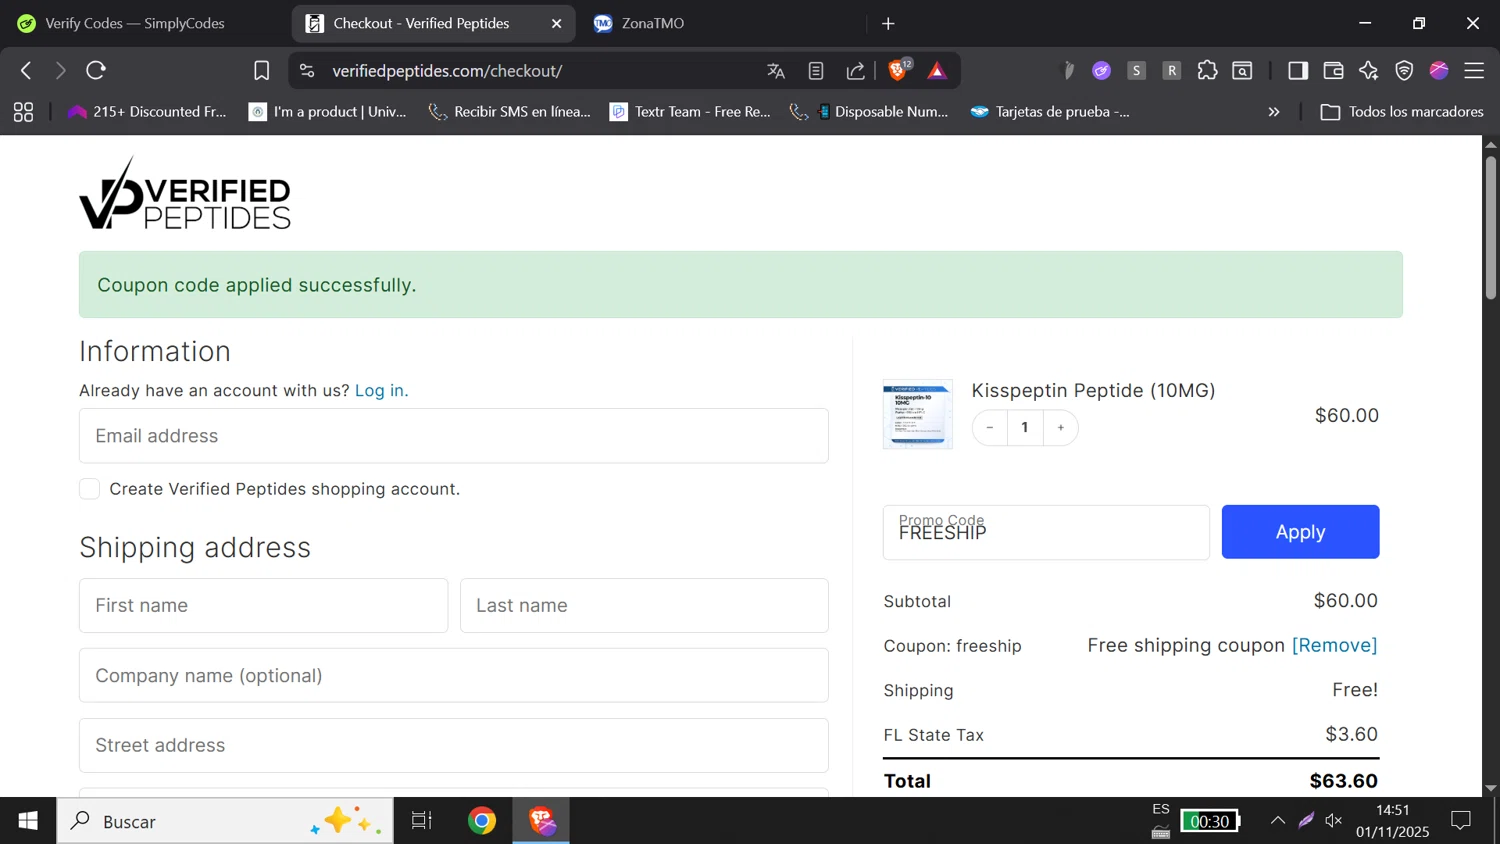Focus the Last name field
Viewport: 1500px width, 844px height.
pyautogui.click(x=644, y=605)
